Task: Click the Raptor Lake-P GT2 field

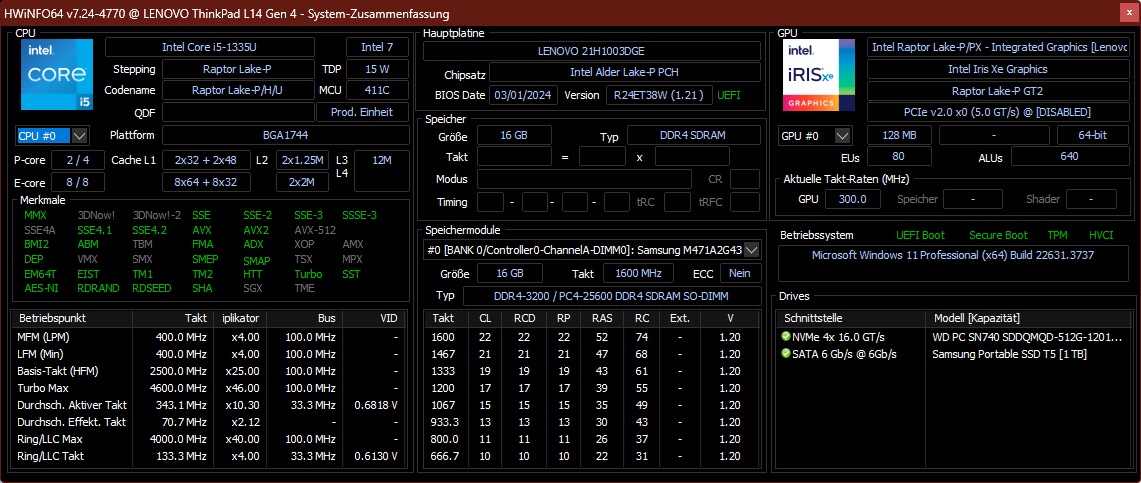Action: pos(998,91)
